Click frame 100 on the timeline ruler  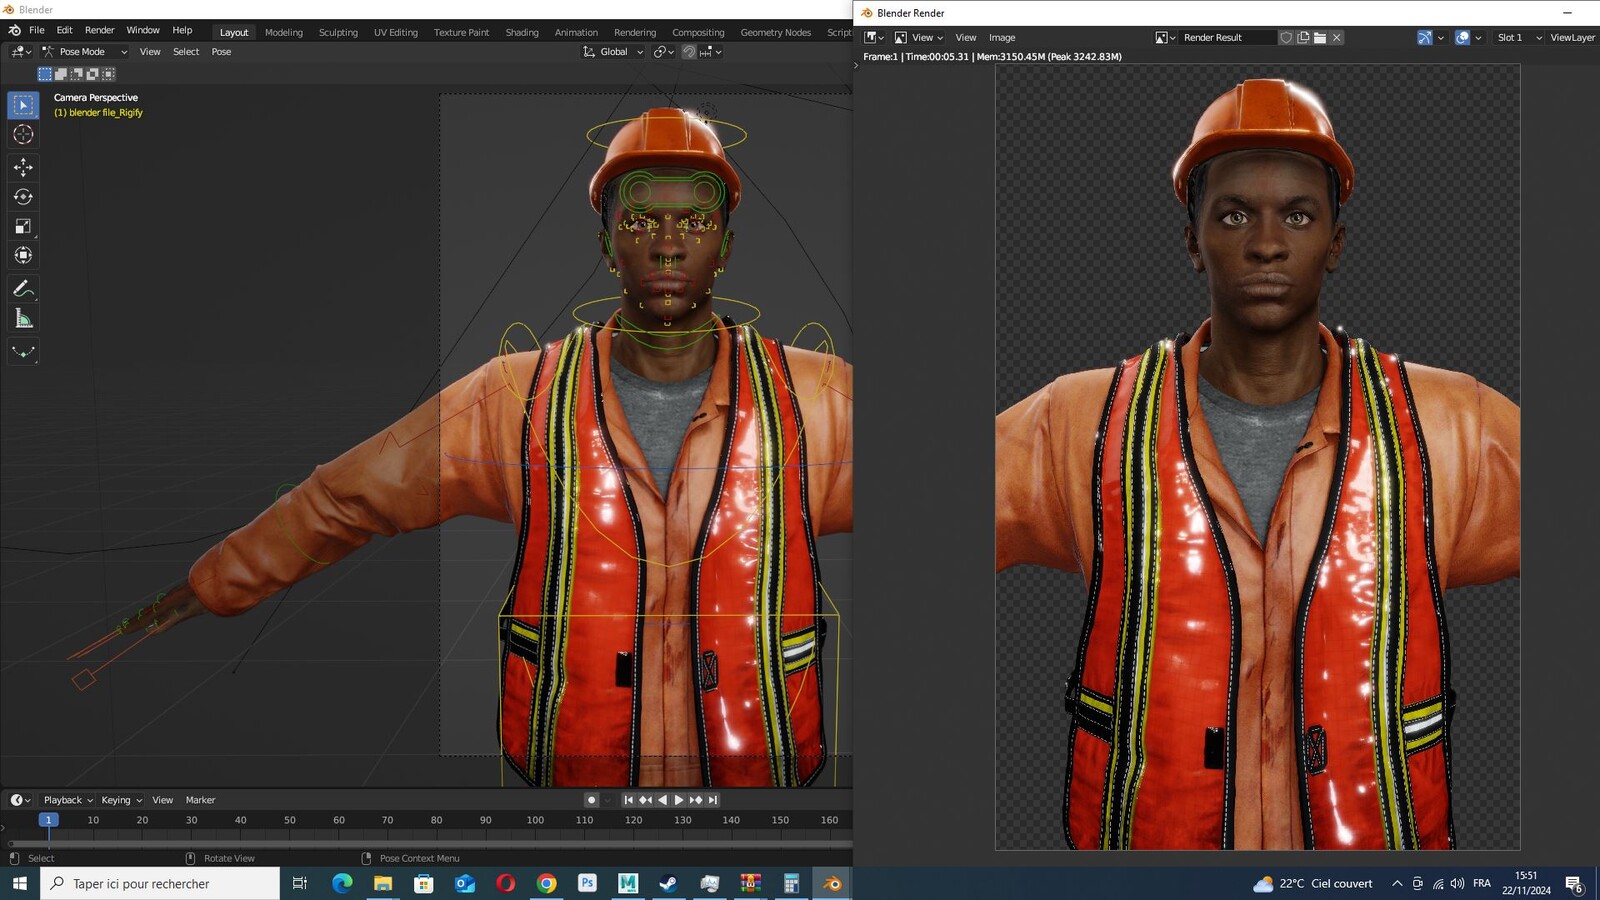coord(535,820)
